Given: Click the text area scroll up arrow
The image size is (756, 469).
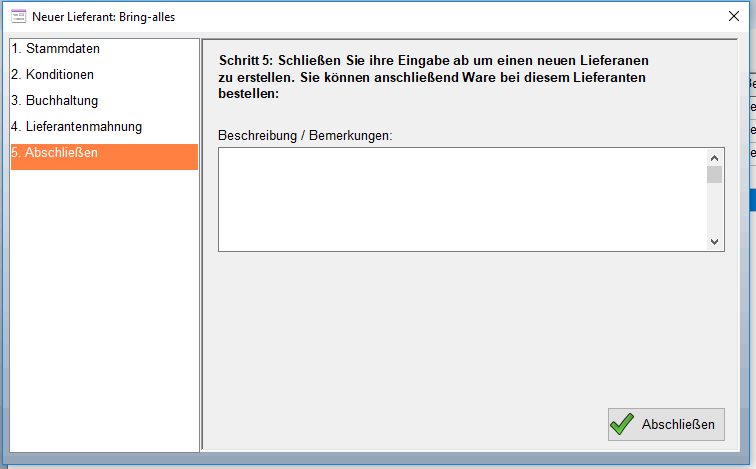Looking at the screenshot, I should pos(715,158).
